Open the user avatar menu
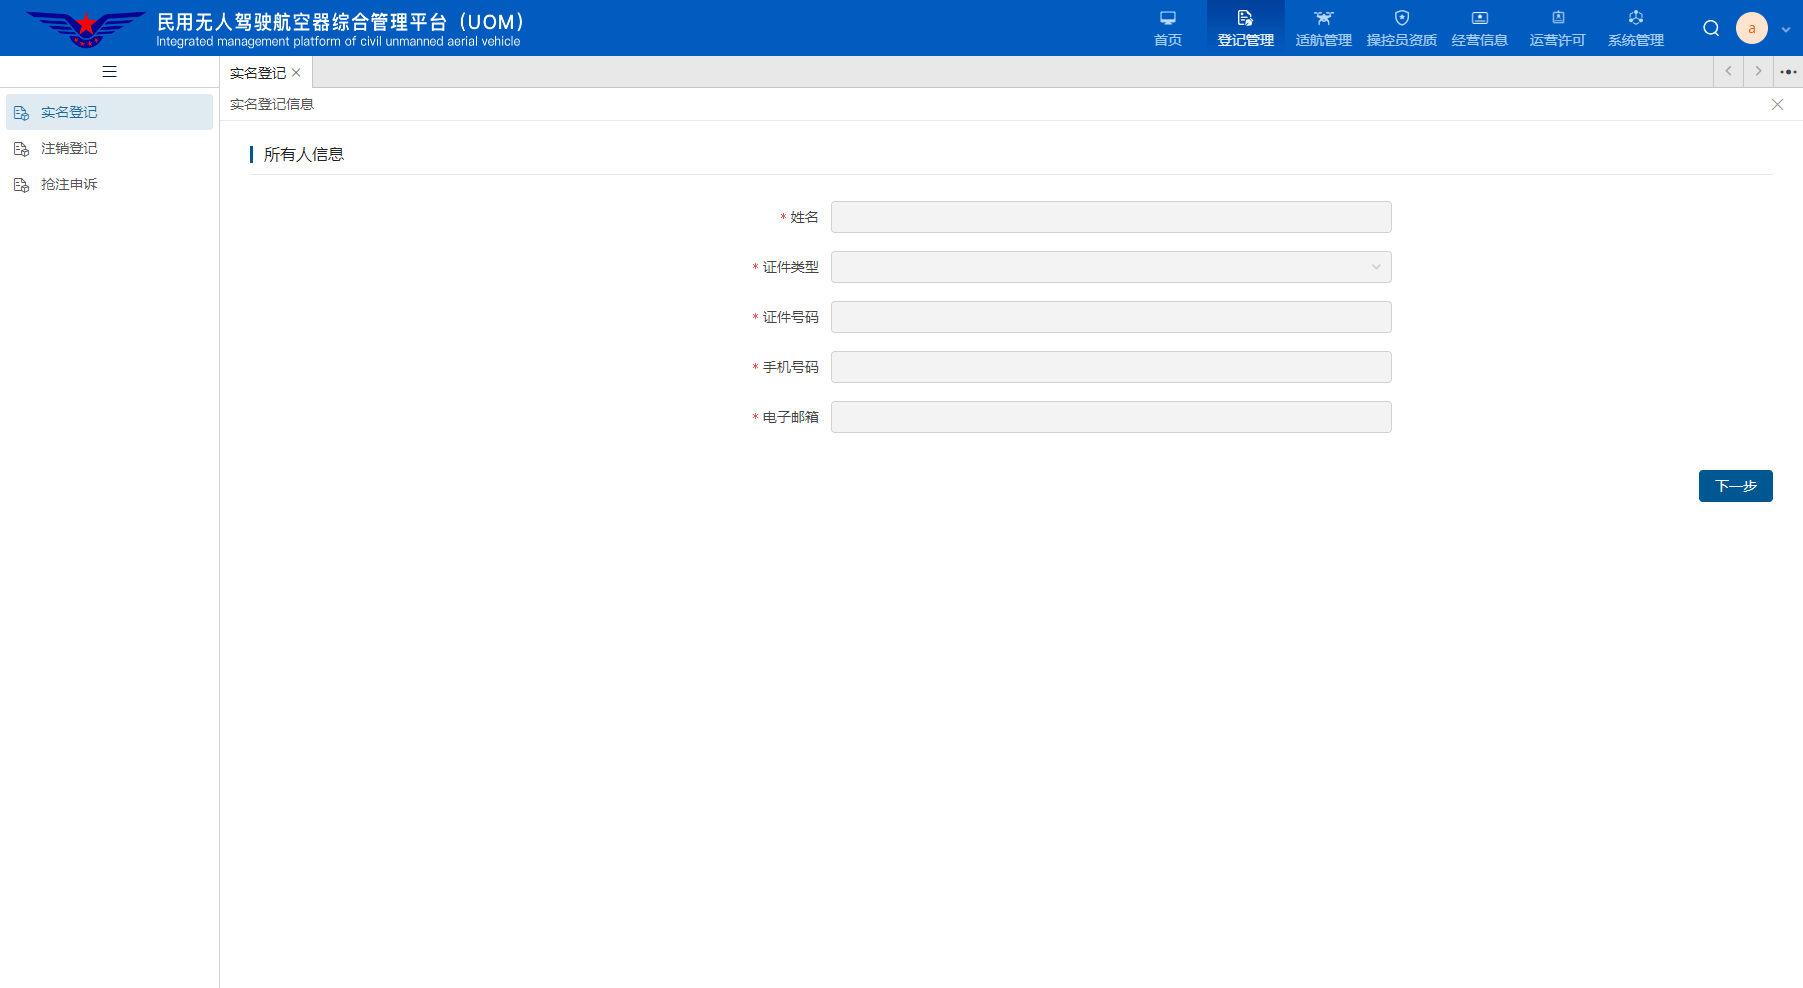The height and width of the screenshot is (988, 1803). point(1752,28)
